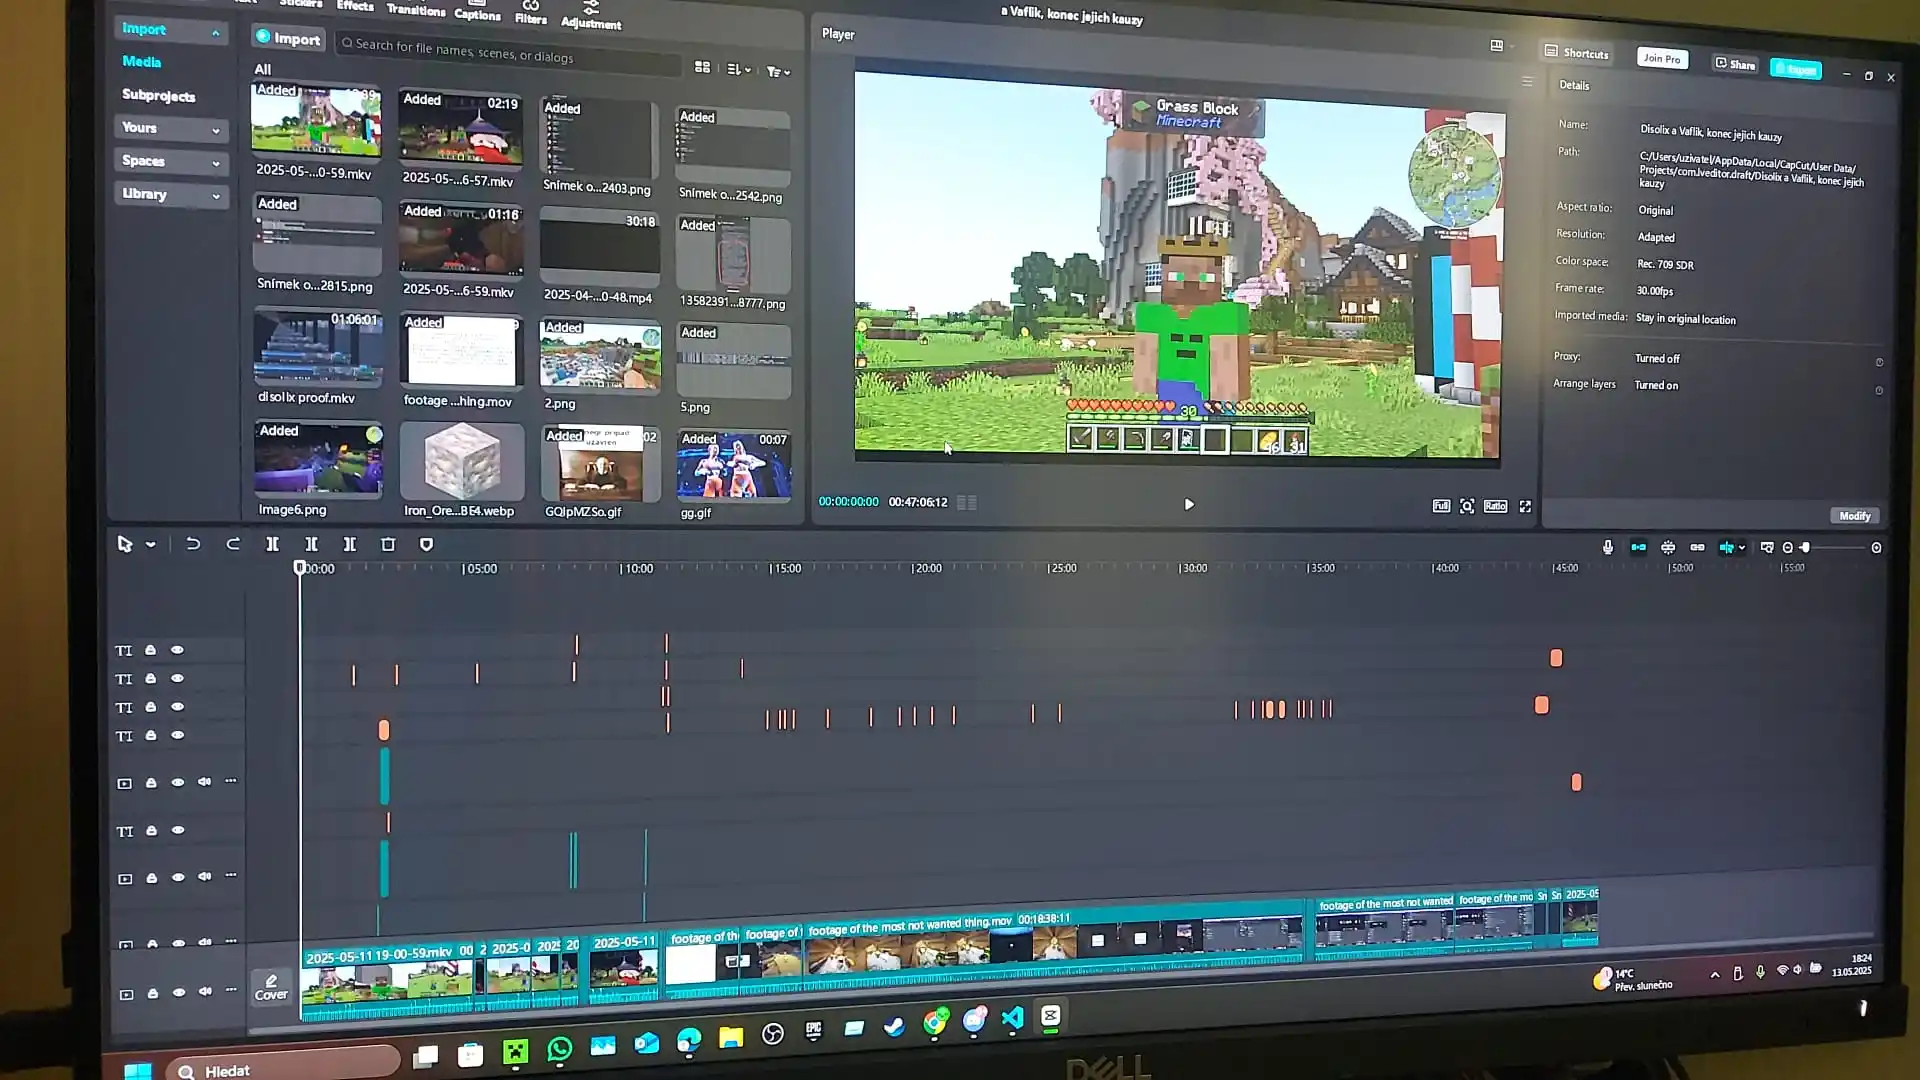Click the zoom in timeline icon

[1876, 548]
